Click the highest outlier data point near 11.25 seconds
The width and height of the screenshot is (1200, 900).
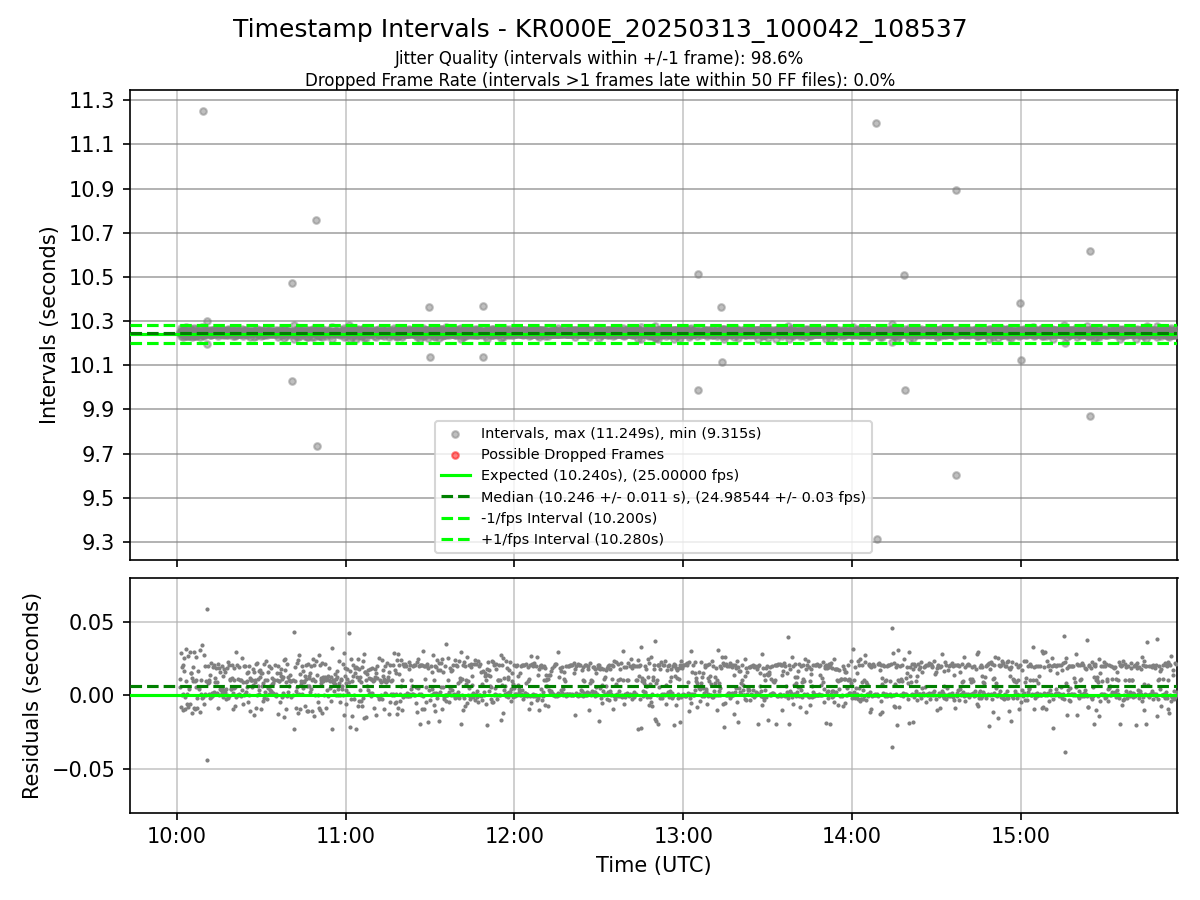203,111
